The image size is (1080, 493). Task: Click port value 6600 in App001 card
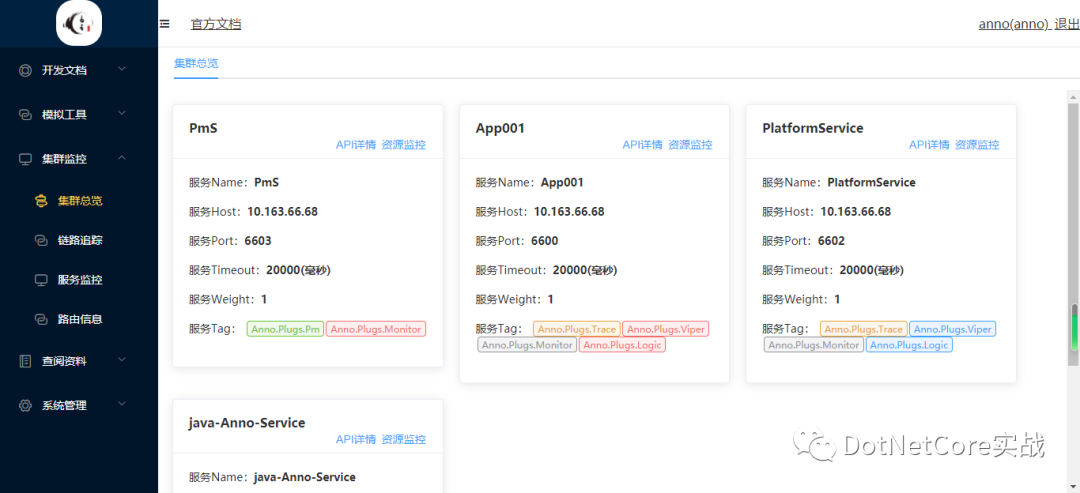[x=545, y=241]
